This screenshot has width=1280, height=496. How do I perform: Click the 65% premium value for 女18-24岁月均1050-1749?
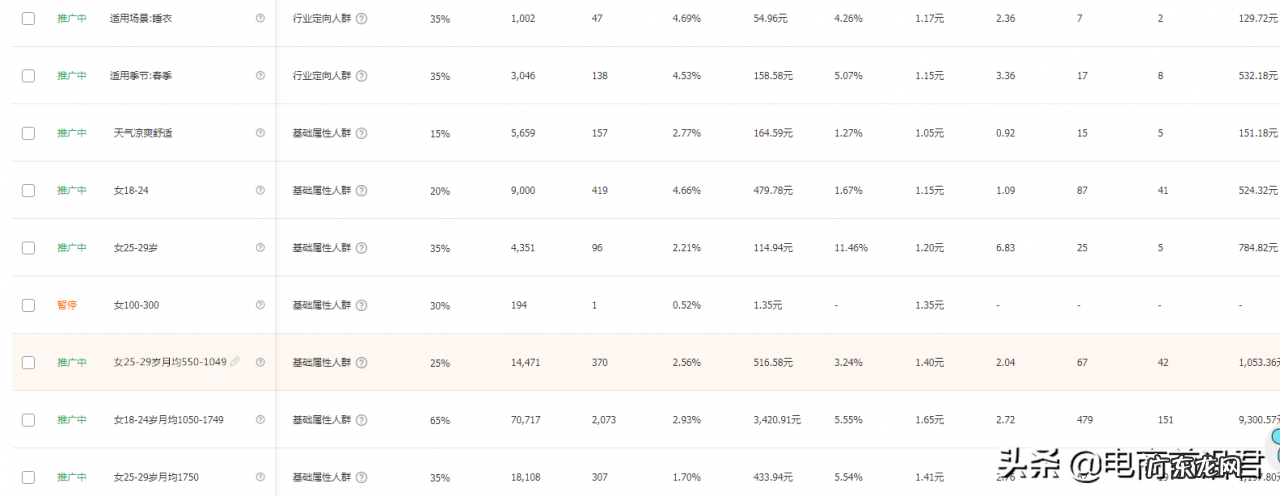pyautogui.click(x=440, y=421)
